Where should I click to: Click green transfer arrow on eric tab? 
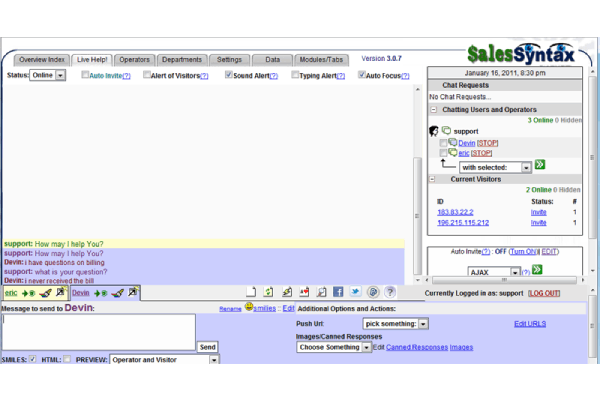point(28,294)
